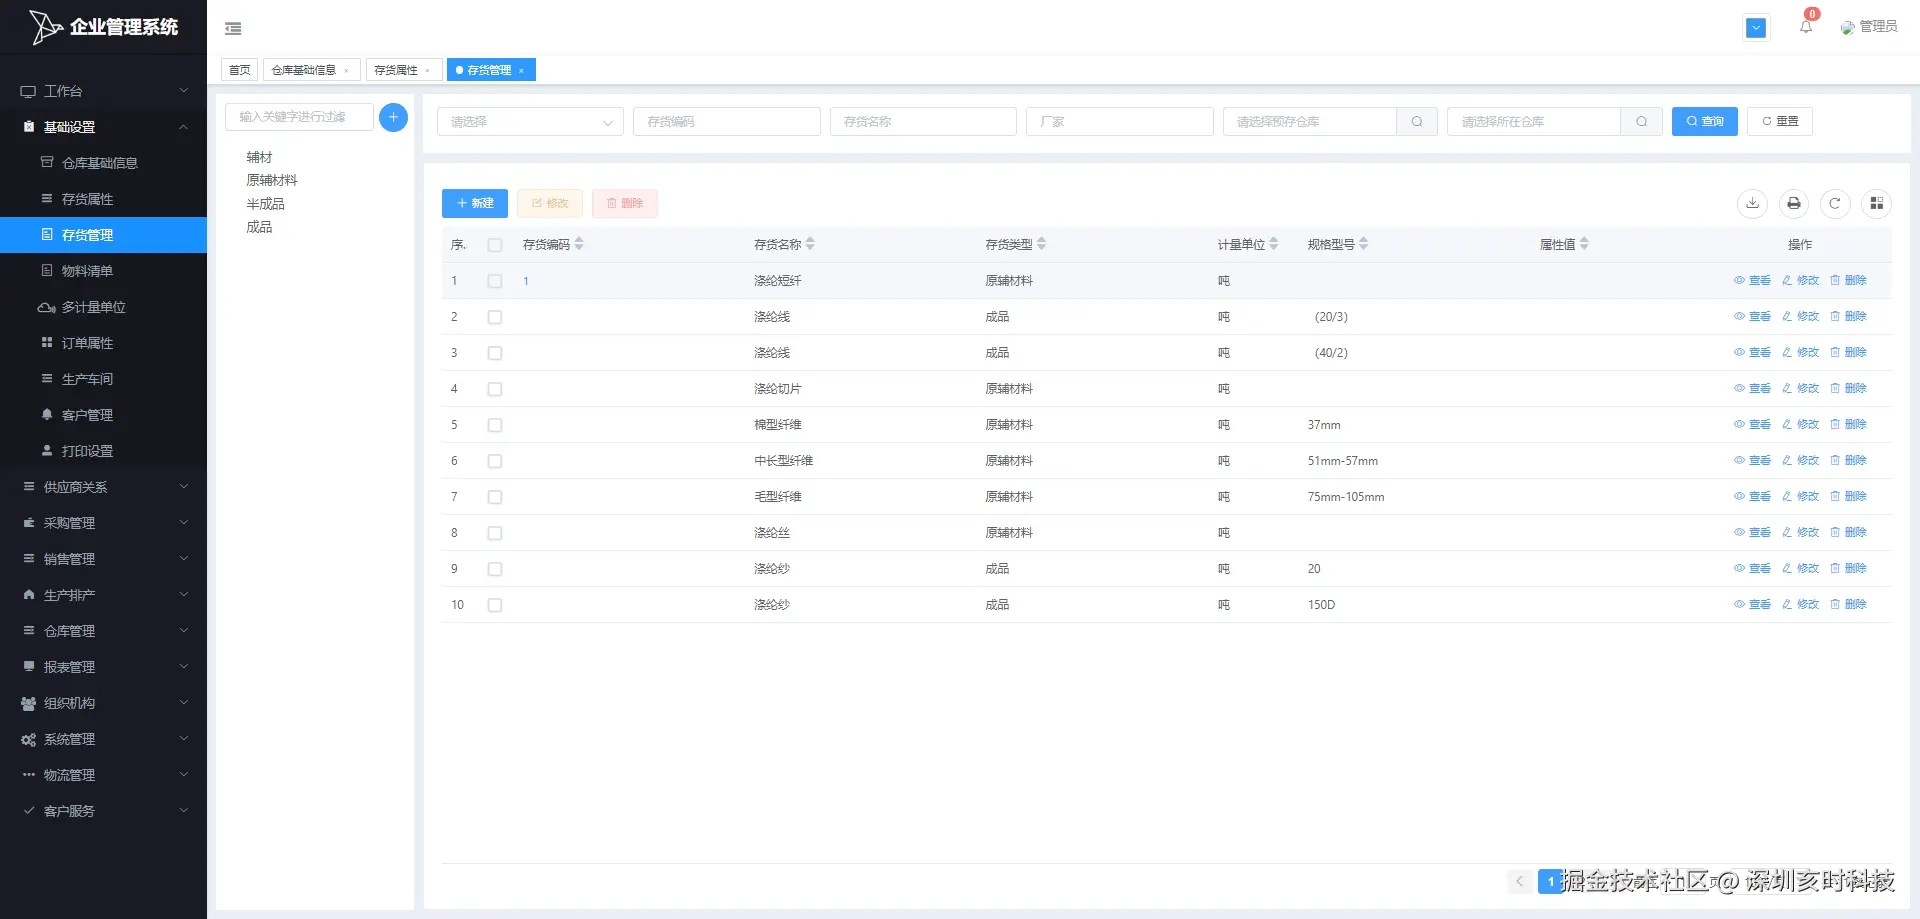Viewport: 1920px width, 919px height.
Task: Switch to the 首页 tab
Action: (x=239, y=70)
